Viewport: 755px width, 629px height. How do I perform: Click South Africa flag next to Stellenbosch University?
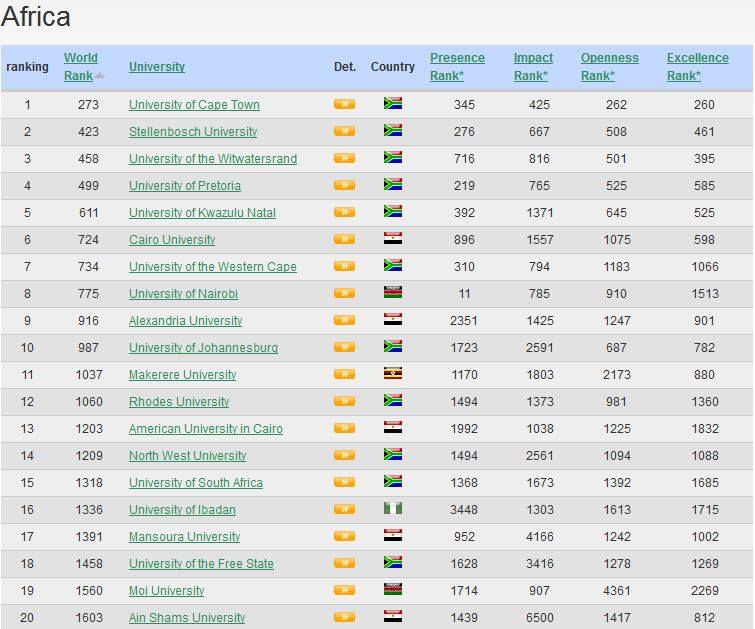pos(393,131)
